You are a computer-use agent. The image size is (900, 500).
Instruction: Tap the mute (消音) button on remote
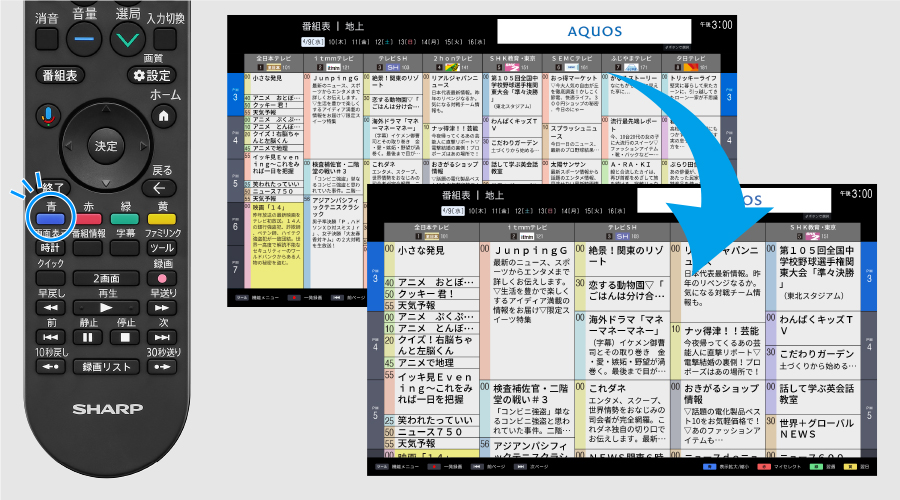click(x=46, y=39)
